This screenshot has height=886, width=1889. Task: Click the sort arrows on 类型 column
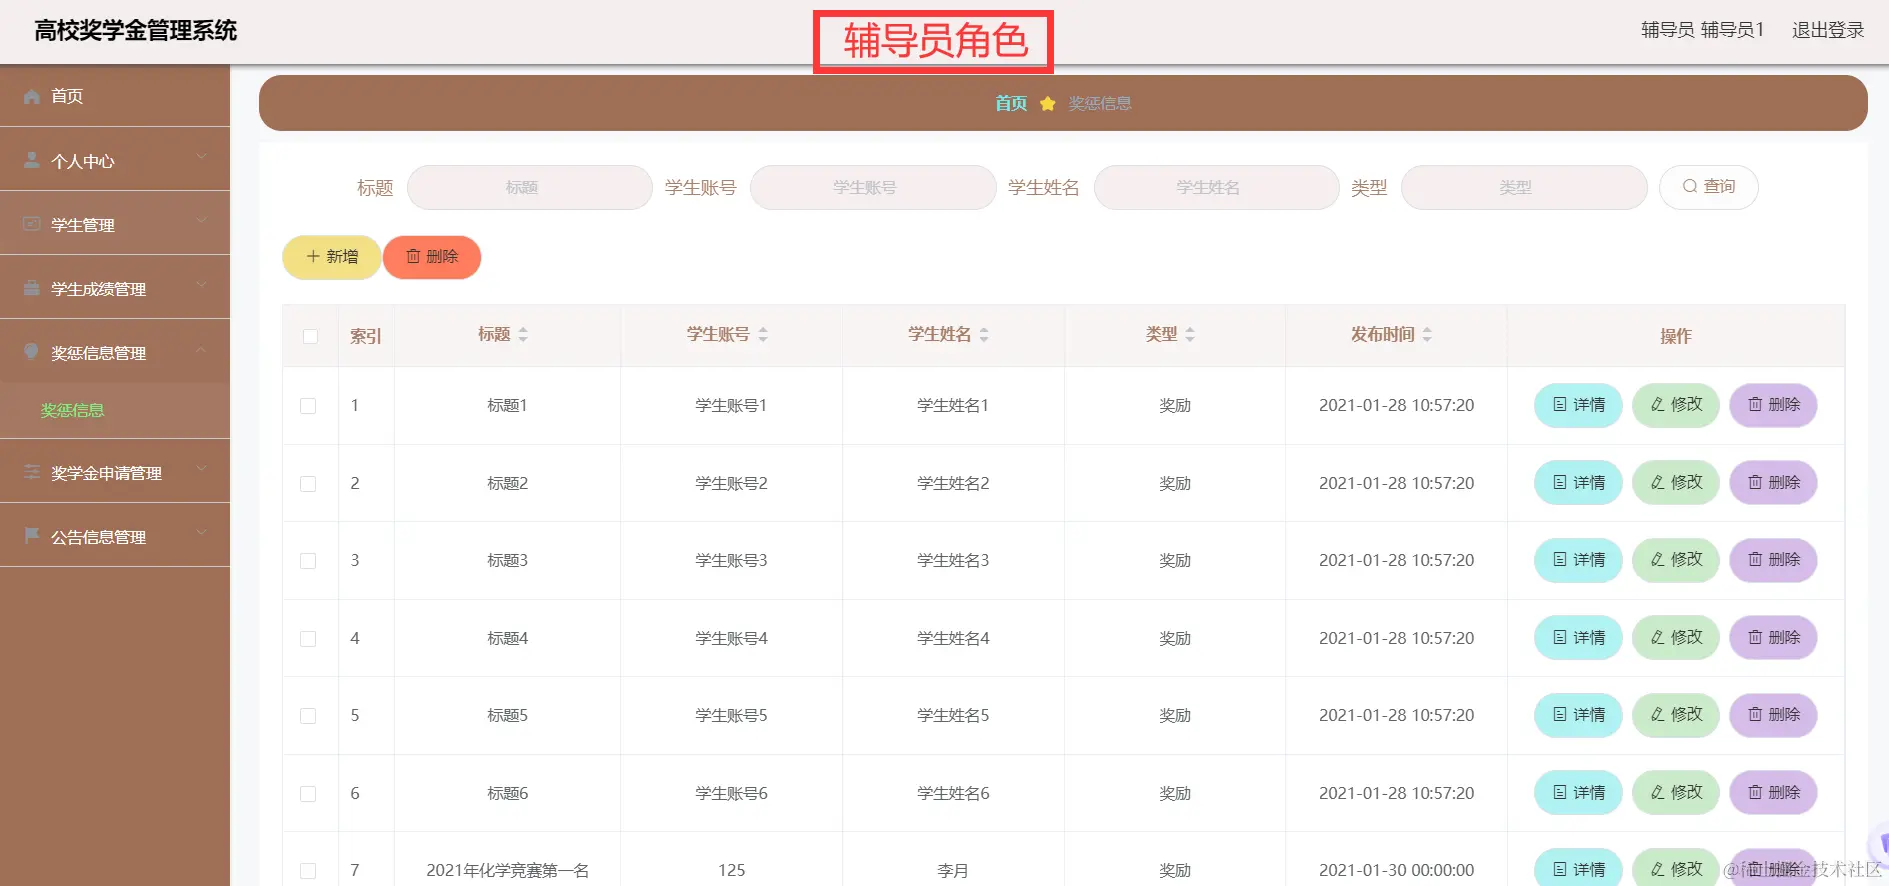(1190, 335)
